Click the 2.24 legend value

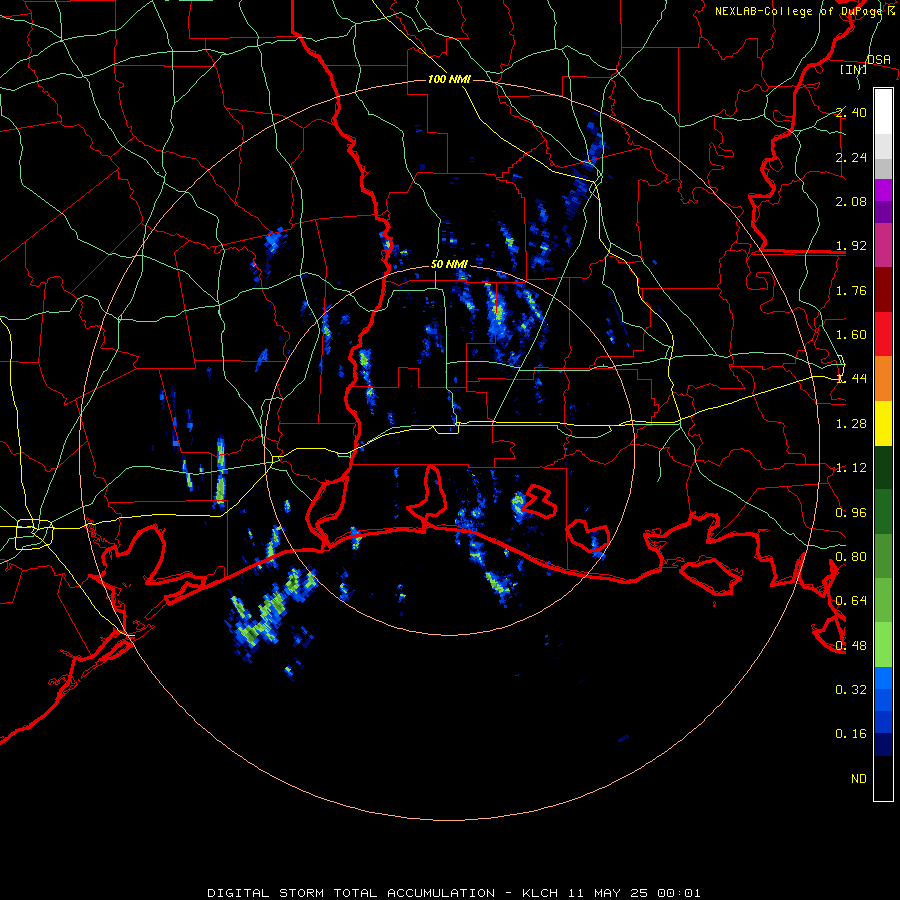[851, 157]
